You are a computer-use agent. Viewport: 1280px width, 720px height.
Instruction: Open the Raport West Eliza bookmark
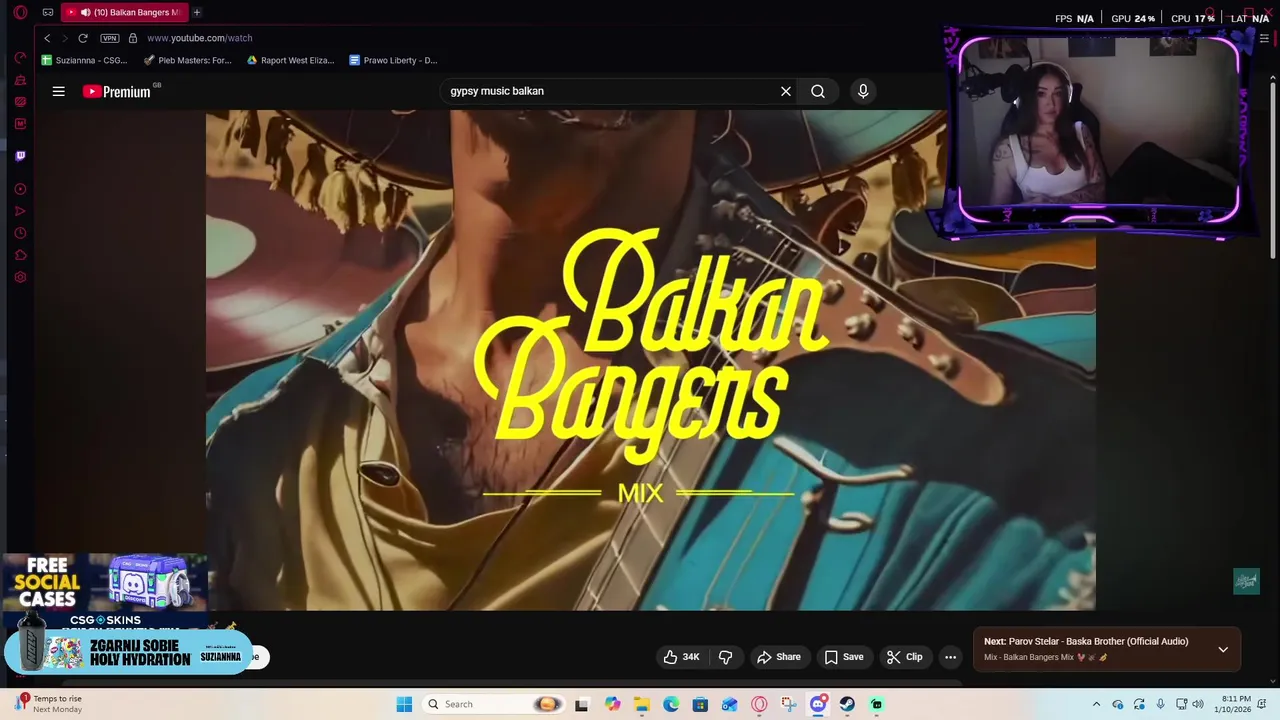291,60
